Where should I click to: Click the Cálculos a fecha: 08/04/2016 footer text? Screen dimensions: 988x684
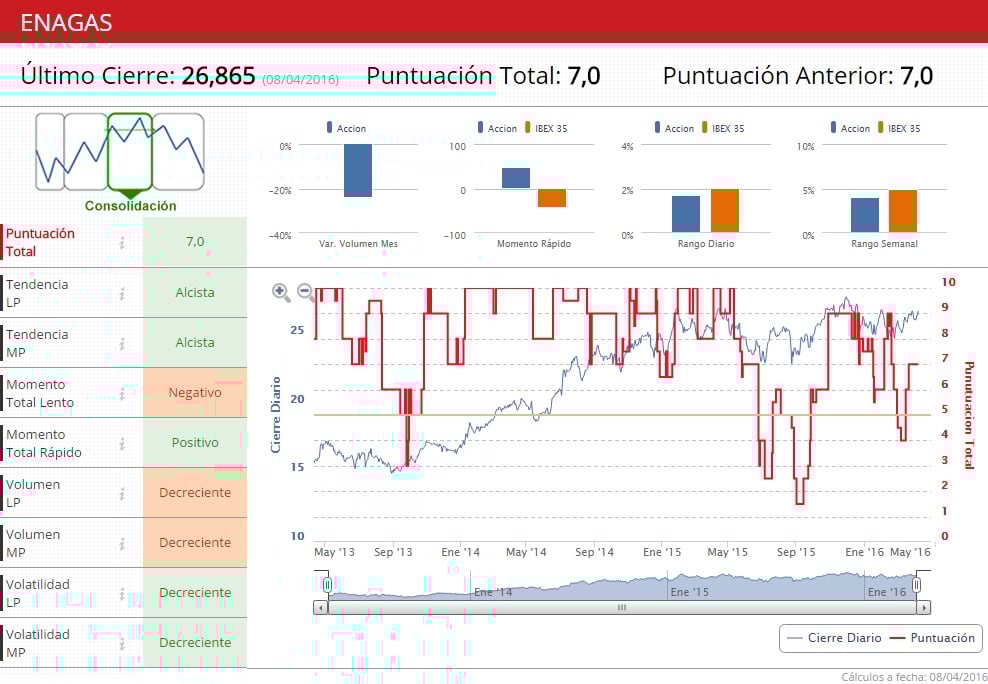[x=914, y=677]
